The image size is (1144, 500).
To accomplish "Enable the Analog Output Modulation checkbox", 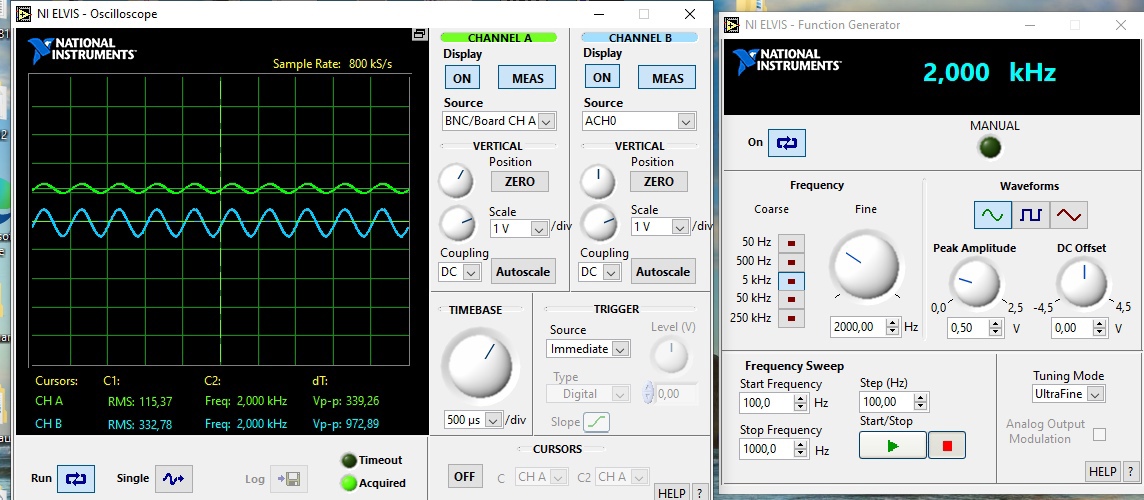I will tap(1099, 434).
